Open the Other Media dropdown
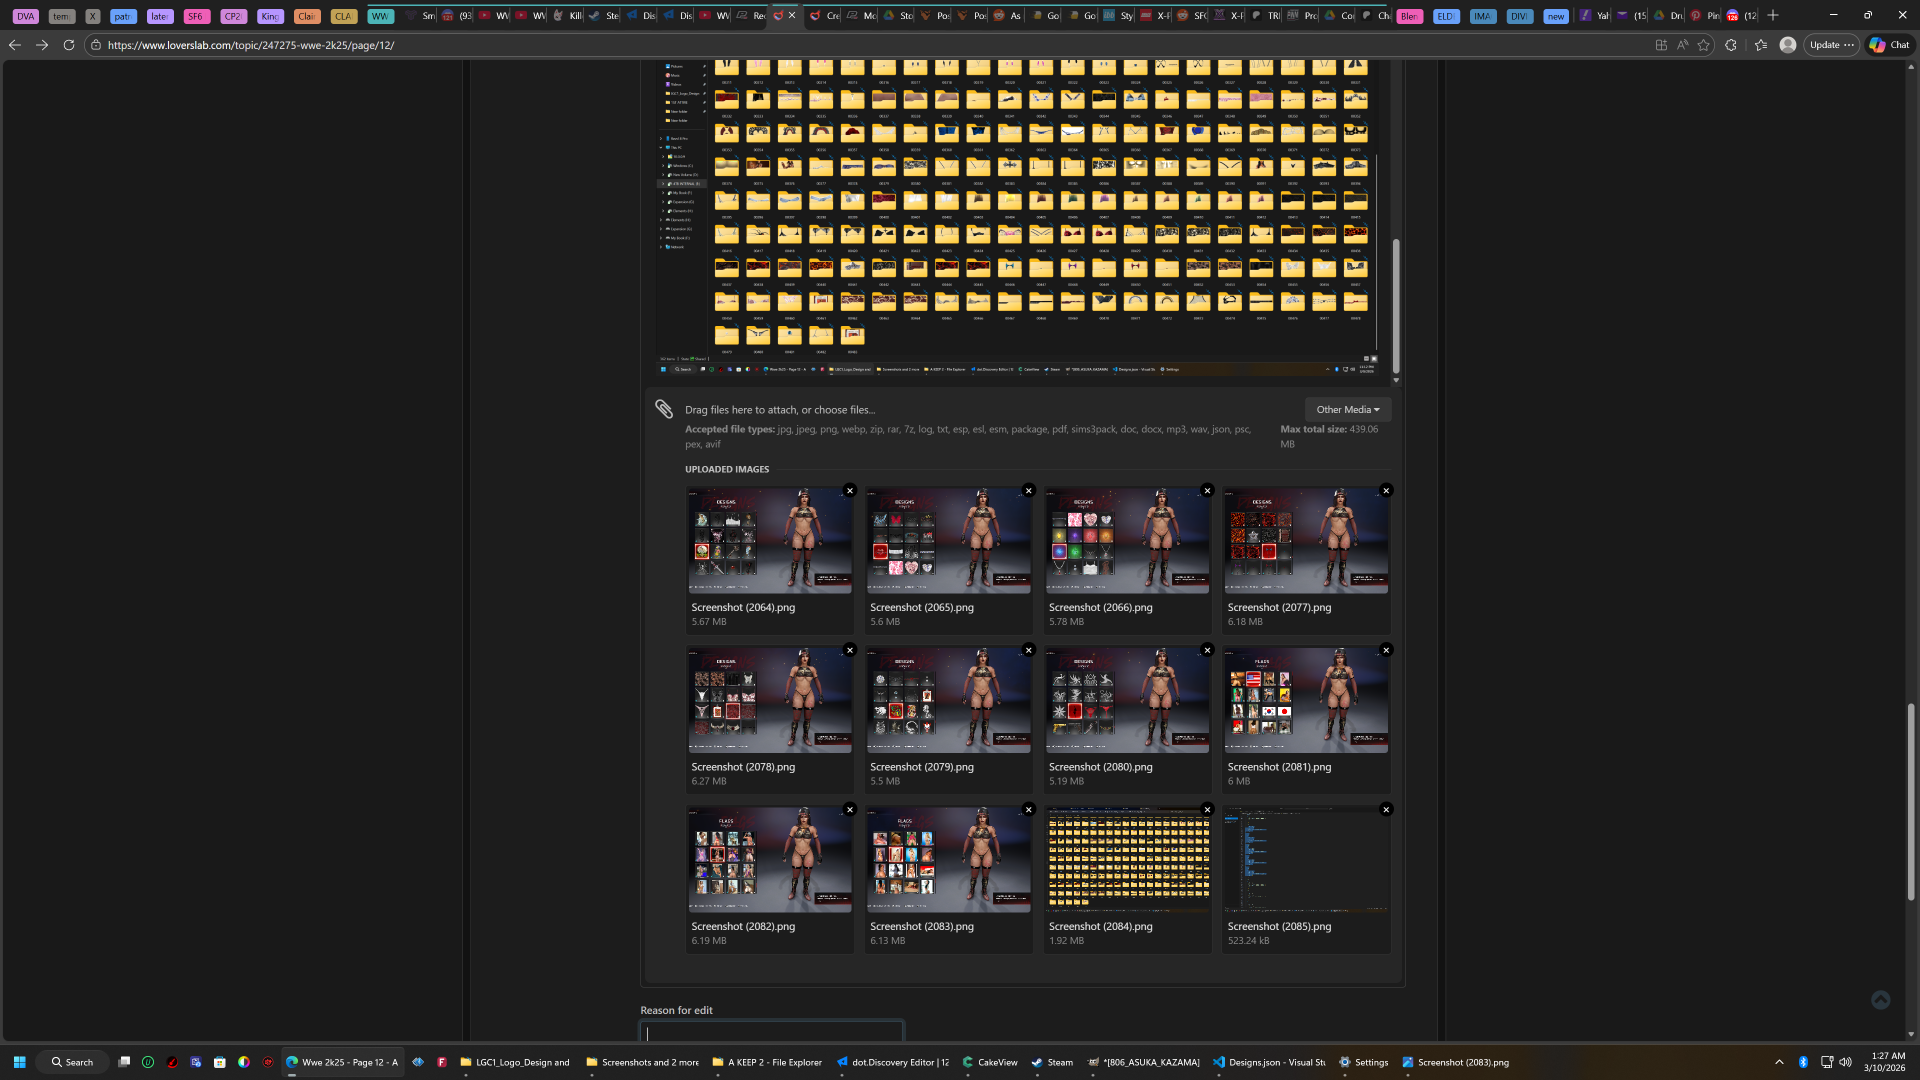 [1347, 409]
